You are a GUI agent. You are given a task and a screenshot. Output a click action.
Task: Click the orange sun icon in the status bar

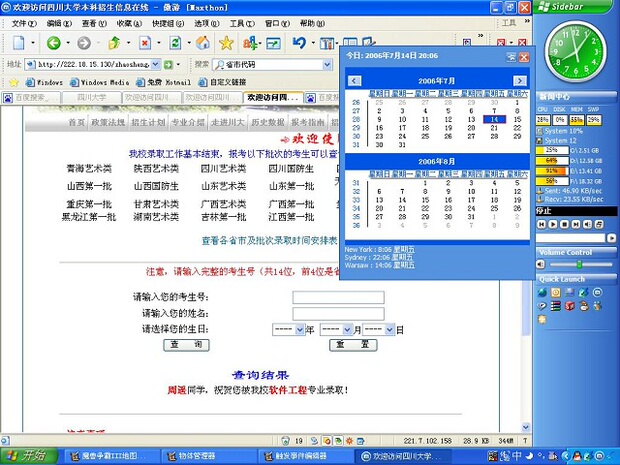(350, 440)
